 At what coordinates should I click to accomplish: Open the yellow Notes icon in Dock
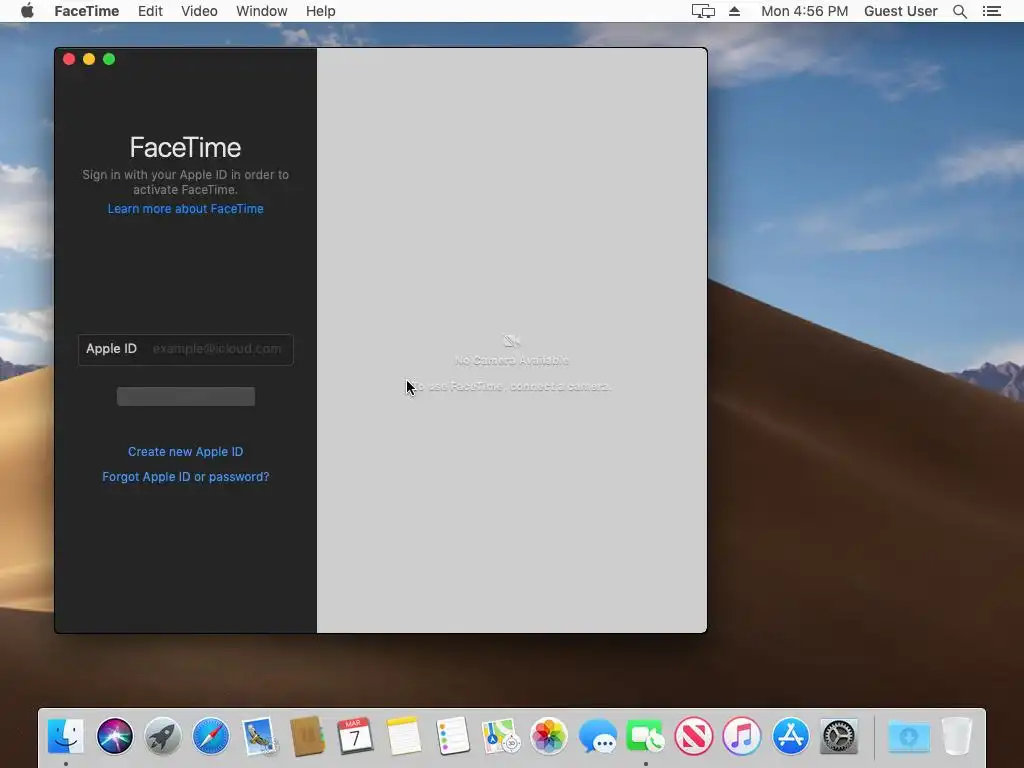404,736
